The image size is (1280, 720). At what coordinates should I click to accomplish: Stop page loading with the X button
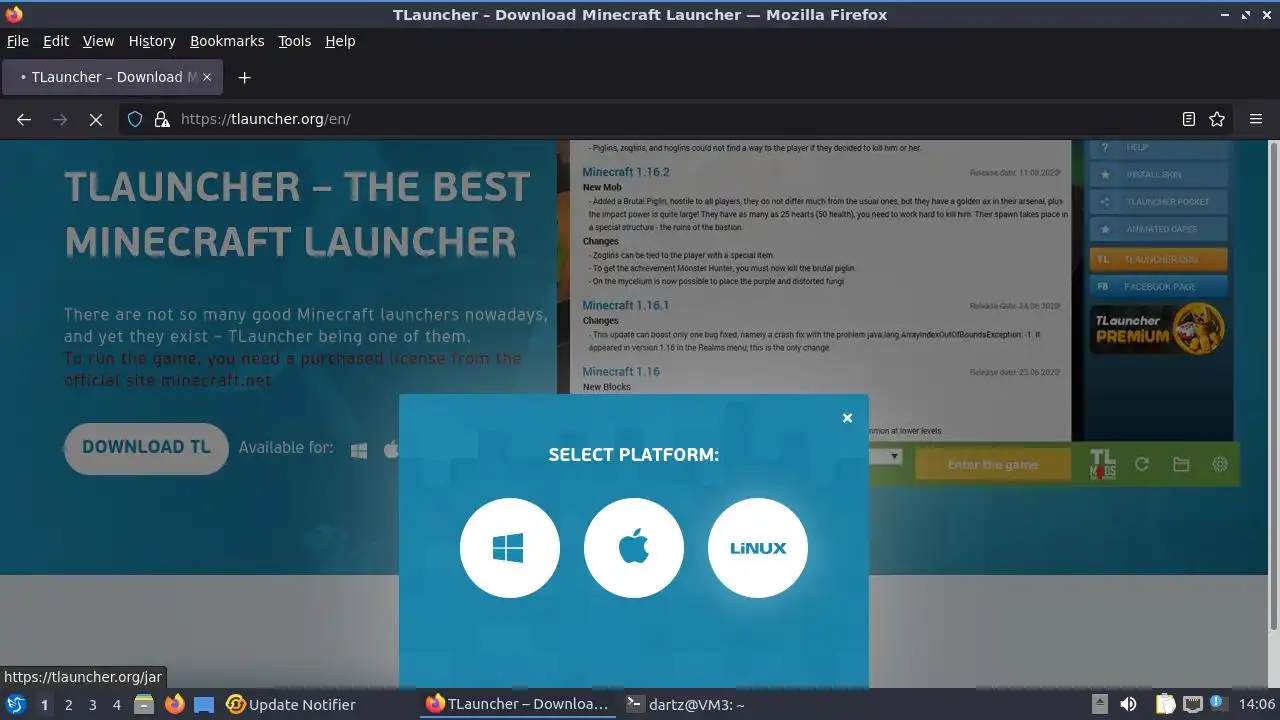click(96, 119)
